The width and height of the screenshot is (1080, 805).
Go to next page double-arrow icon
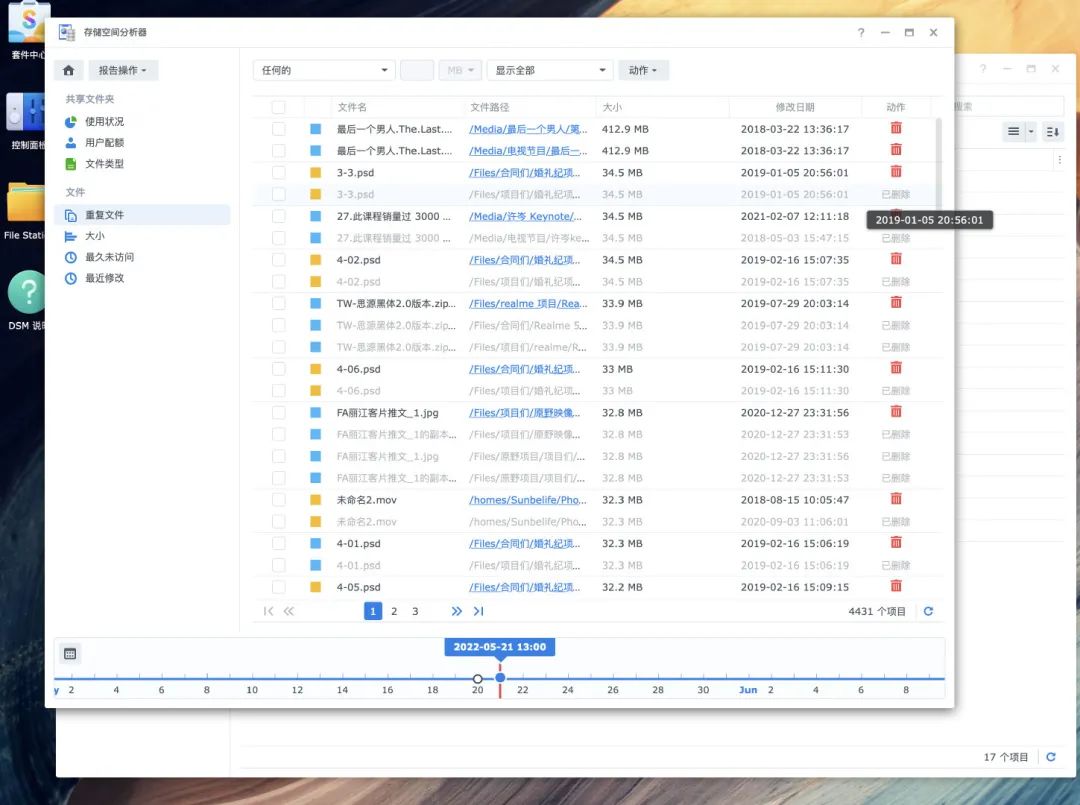(x=456, y=611)
